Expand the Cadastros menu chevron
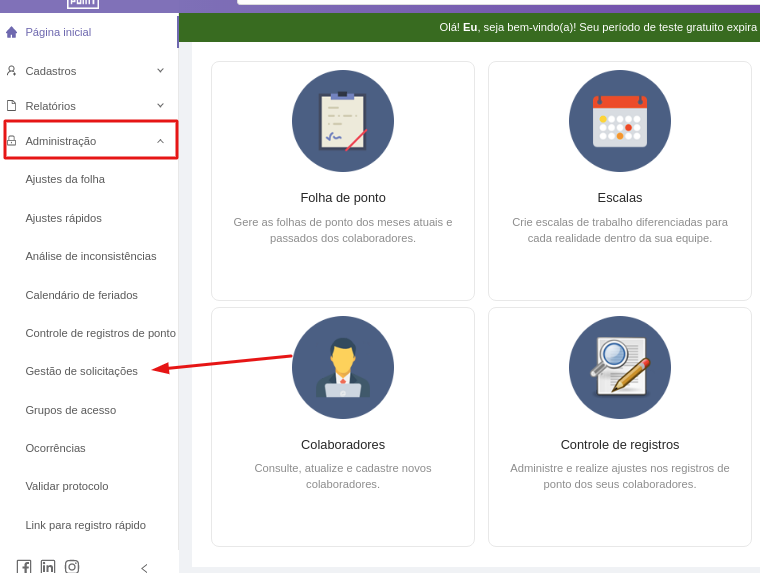This screenshot has width=760, height=573. tap(160, 71)
